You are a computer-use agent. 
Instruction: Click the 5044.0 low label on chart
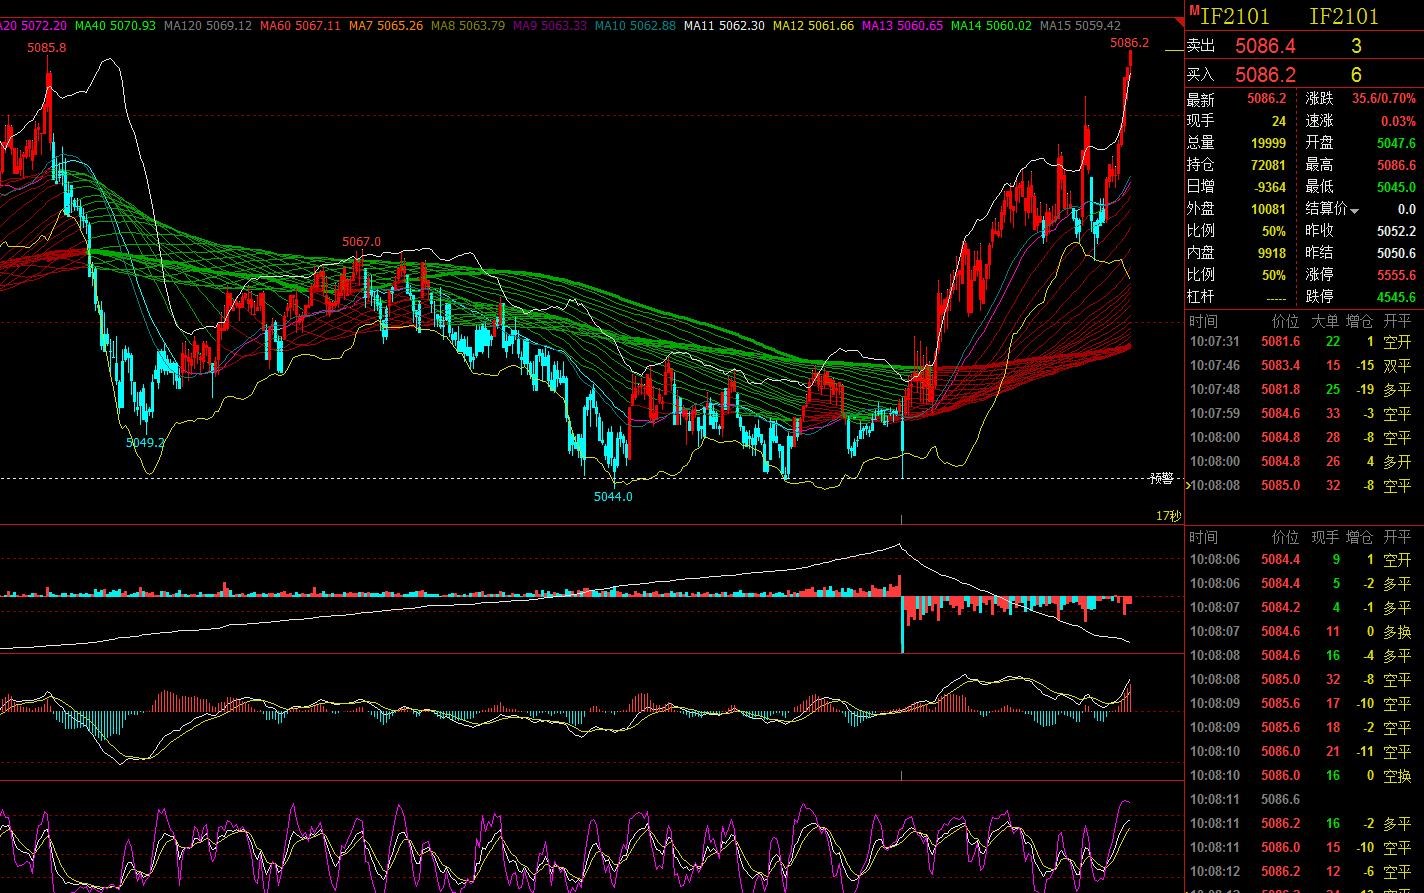[613, 496]
